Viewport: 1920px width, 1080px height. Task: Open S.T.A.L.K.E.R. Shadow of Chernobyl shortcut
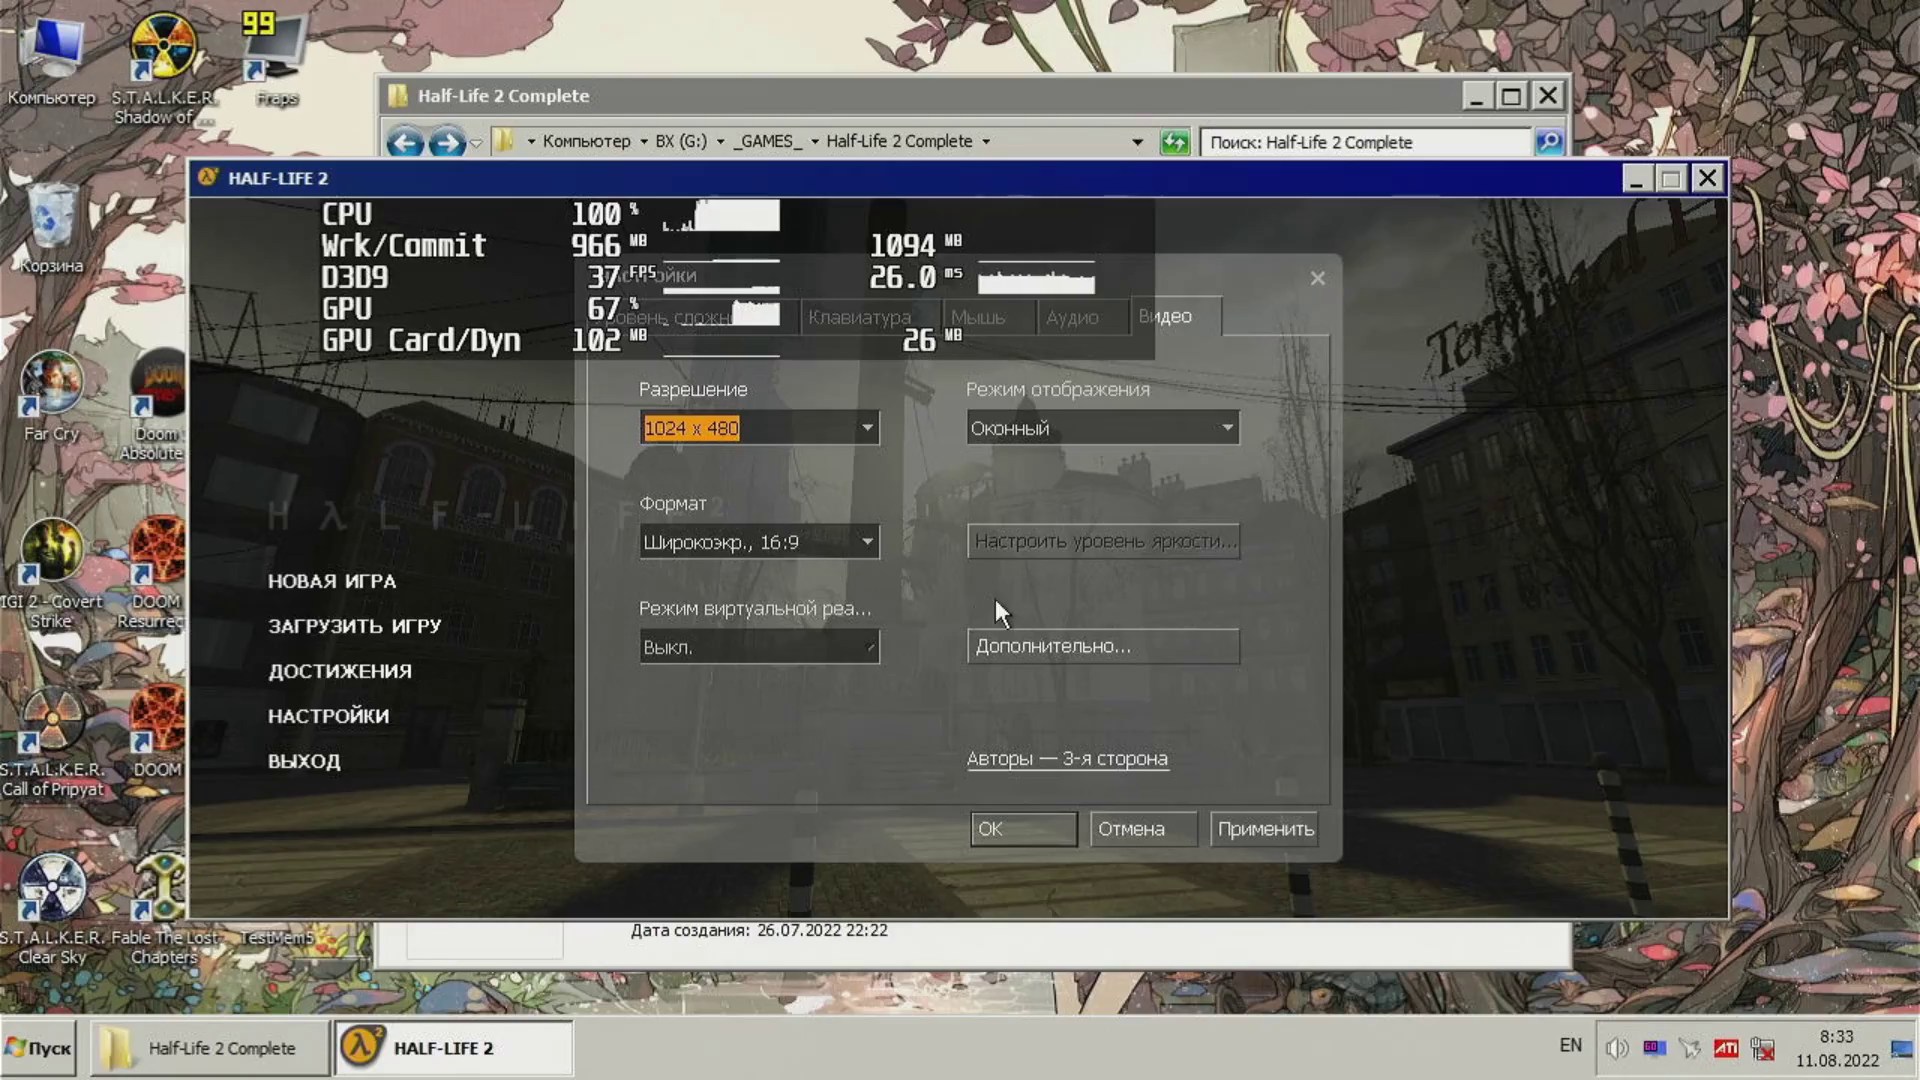[162, 48]
